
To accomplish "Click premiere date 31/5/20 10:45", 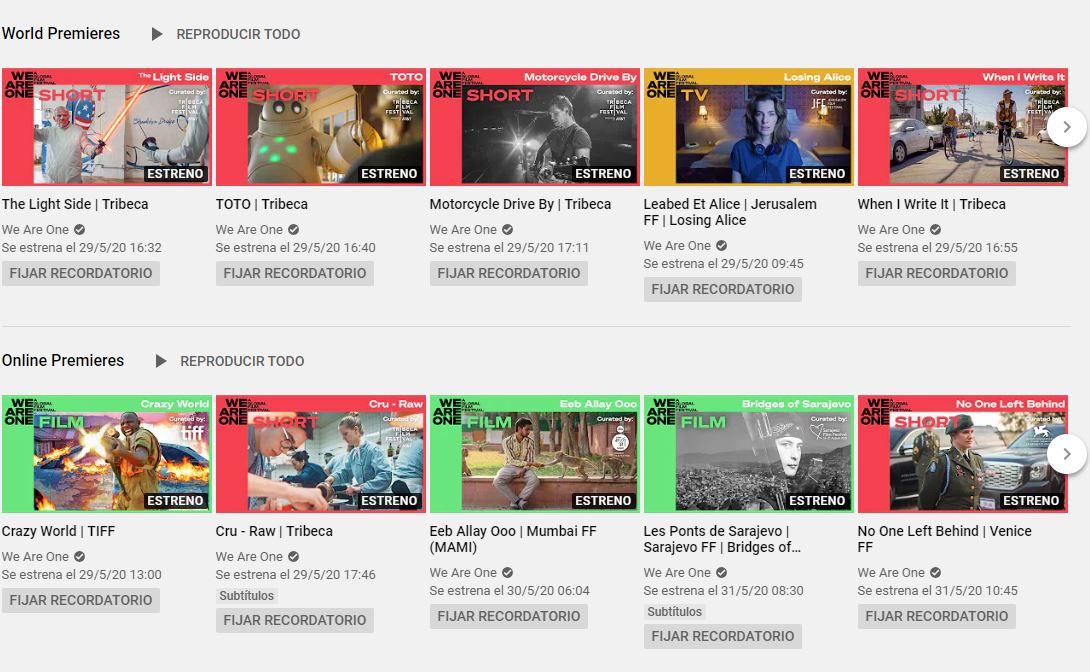I will pyautogui.click(x=938, y=591).
